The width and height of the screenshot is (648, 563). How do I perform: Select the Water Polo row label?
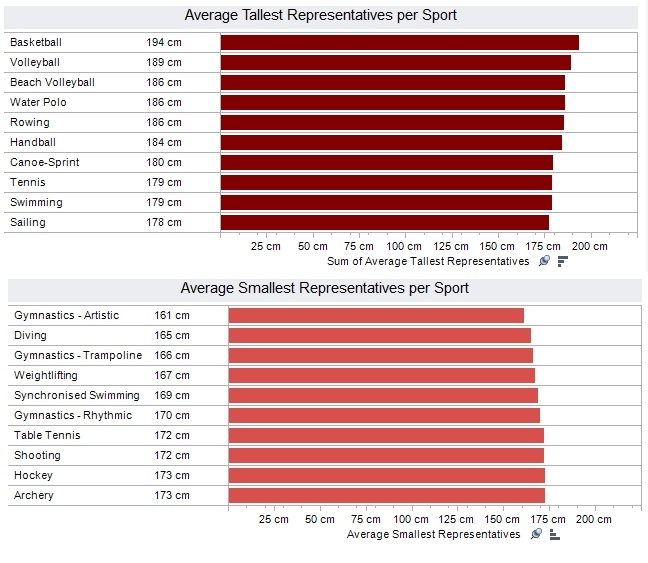[x=37, y=102]
